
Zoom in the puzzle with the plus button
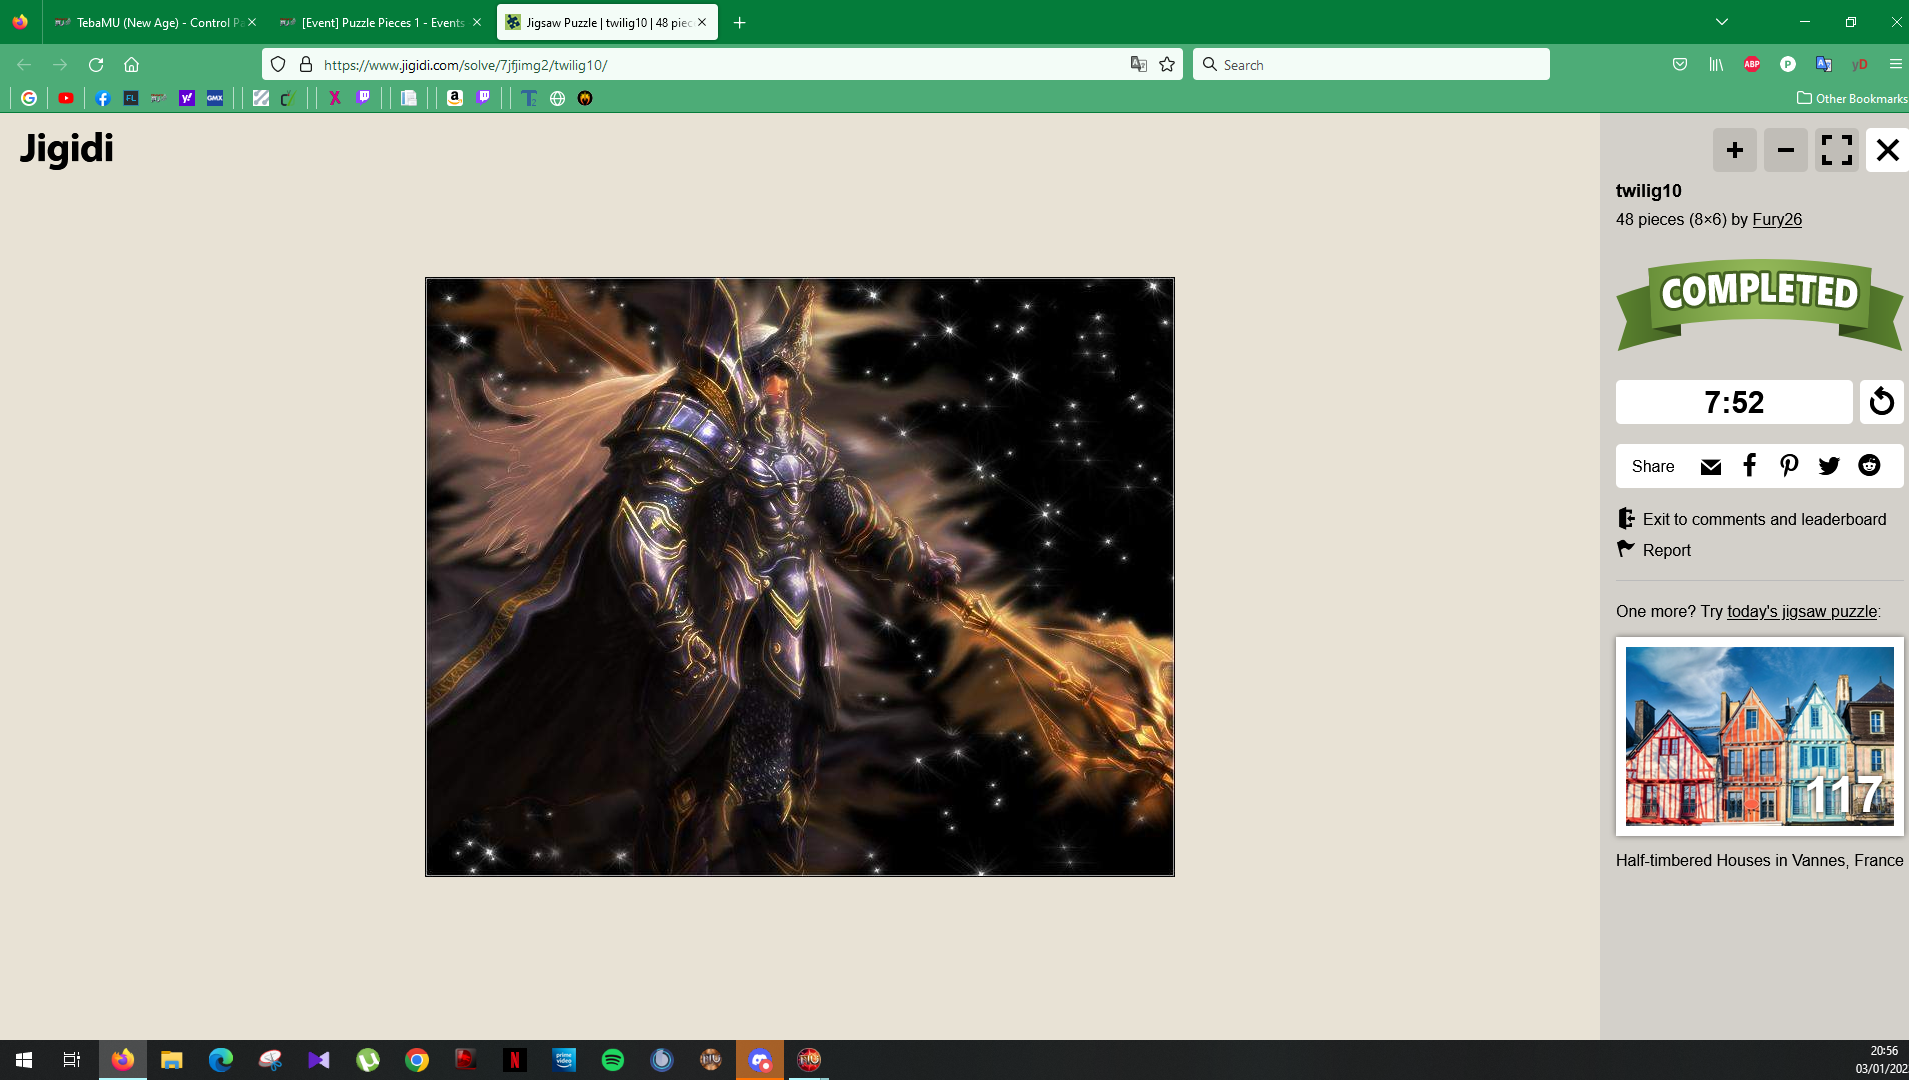[x=1734, y=150]
